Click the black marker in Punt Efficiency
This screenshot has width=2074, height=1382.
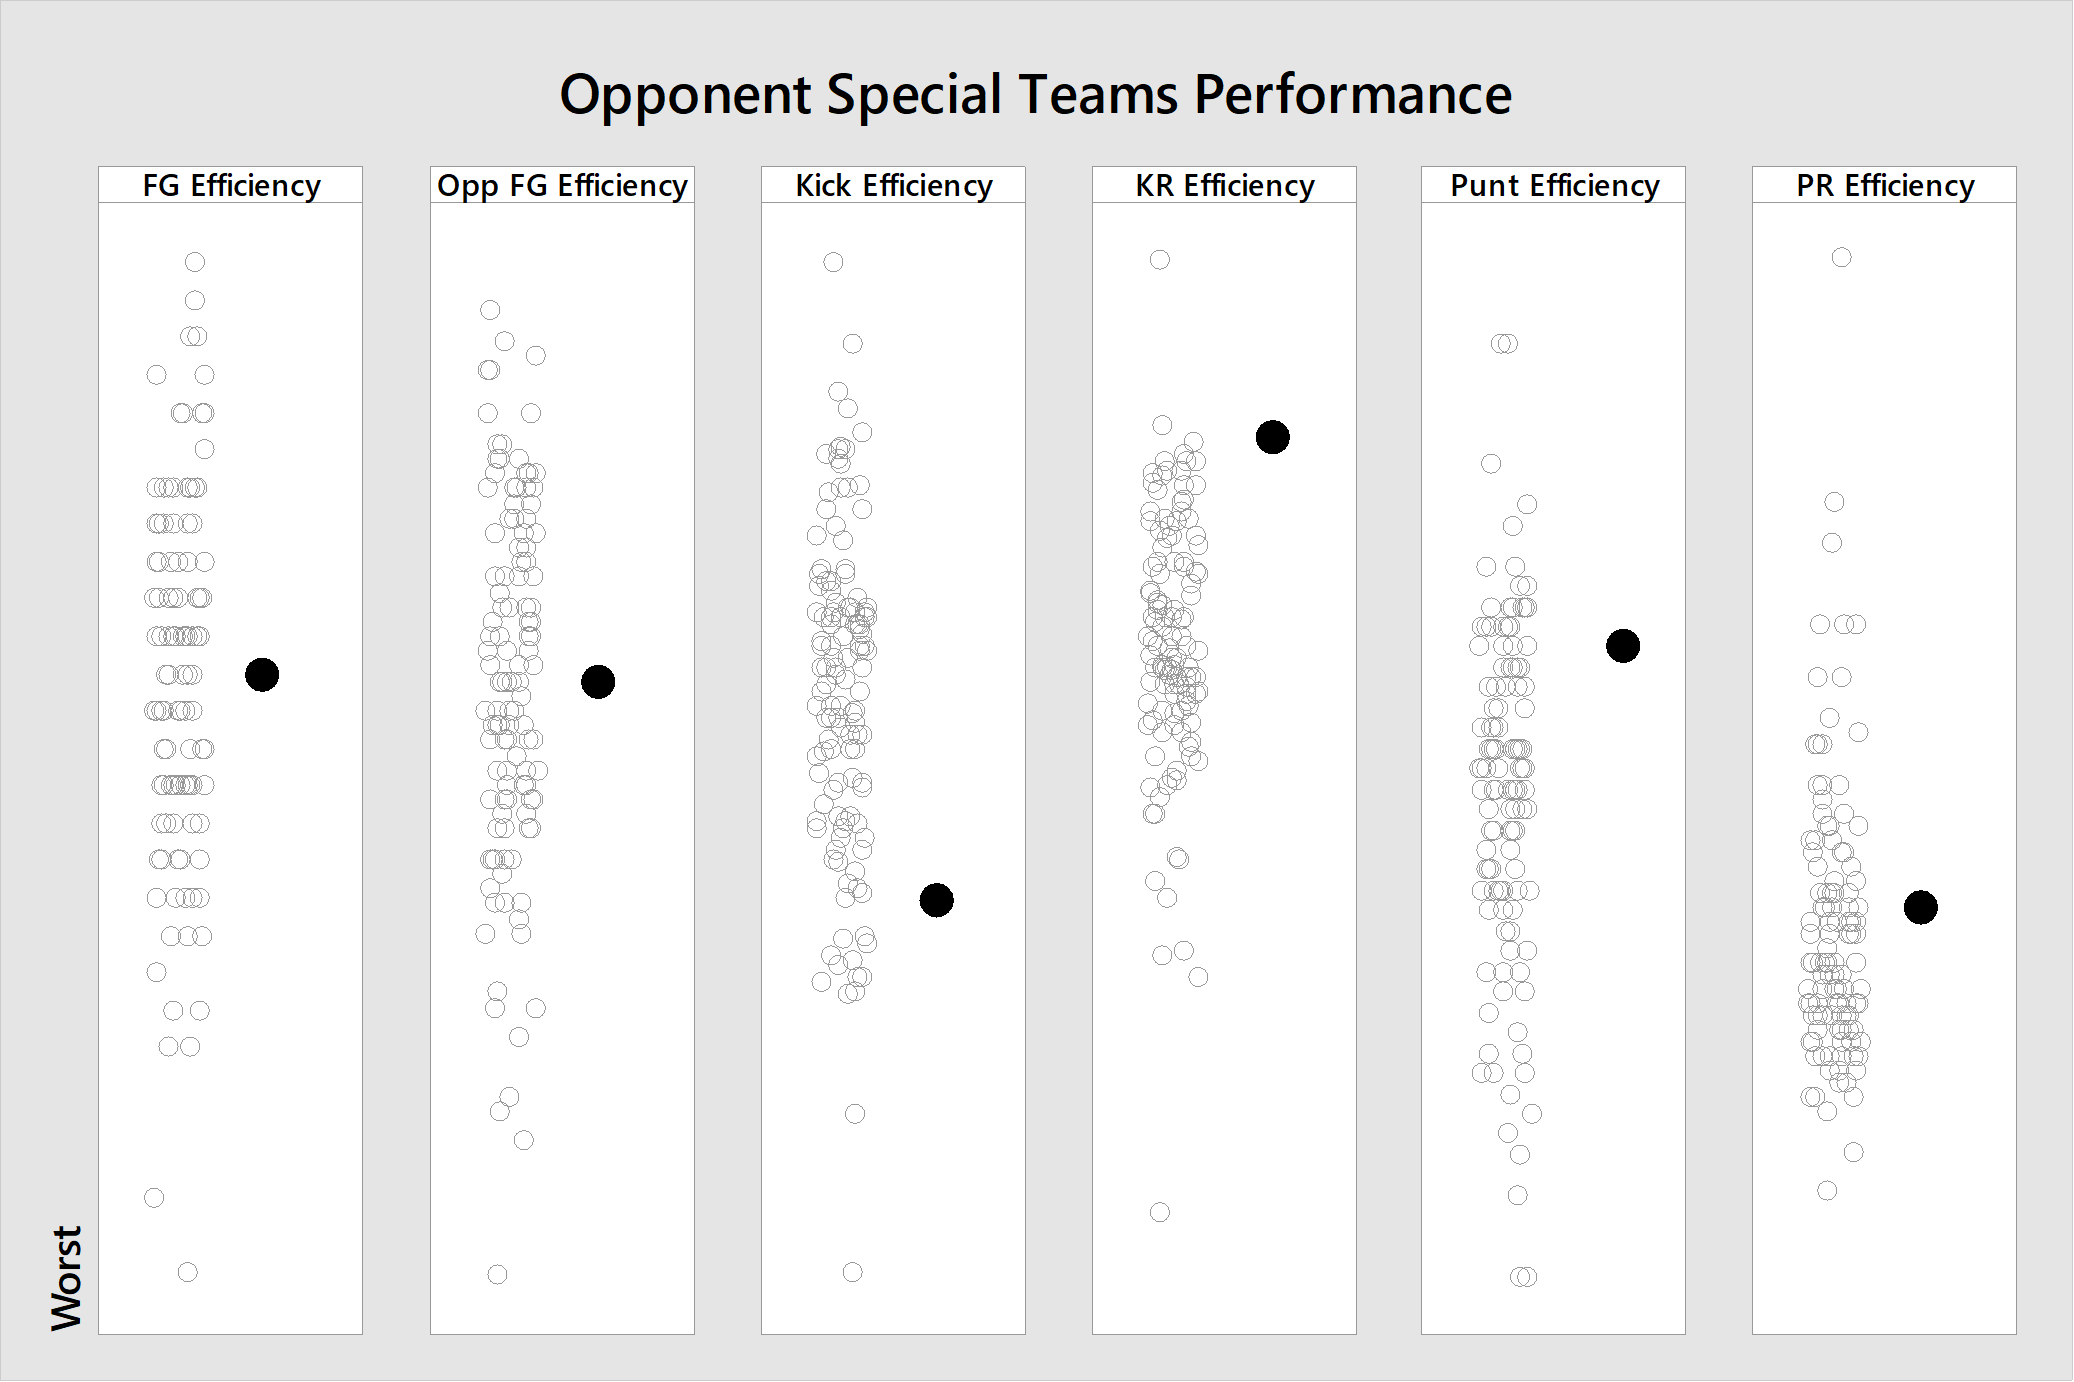coord(1623,646)
